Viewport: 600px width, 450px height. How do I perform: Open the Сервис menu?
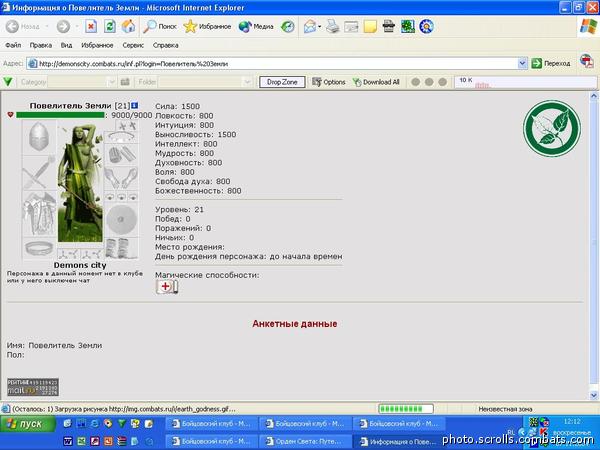coord(133,45)
